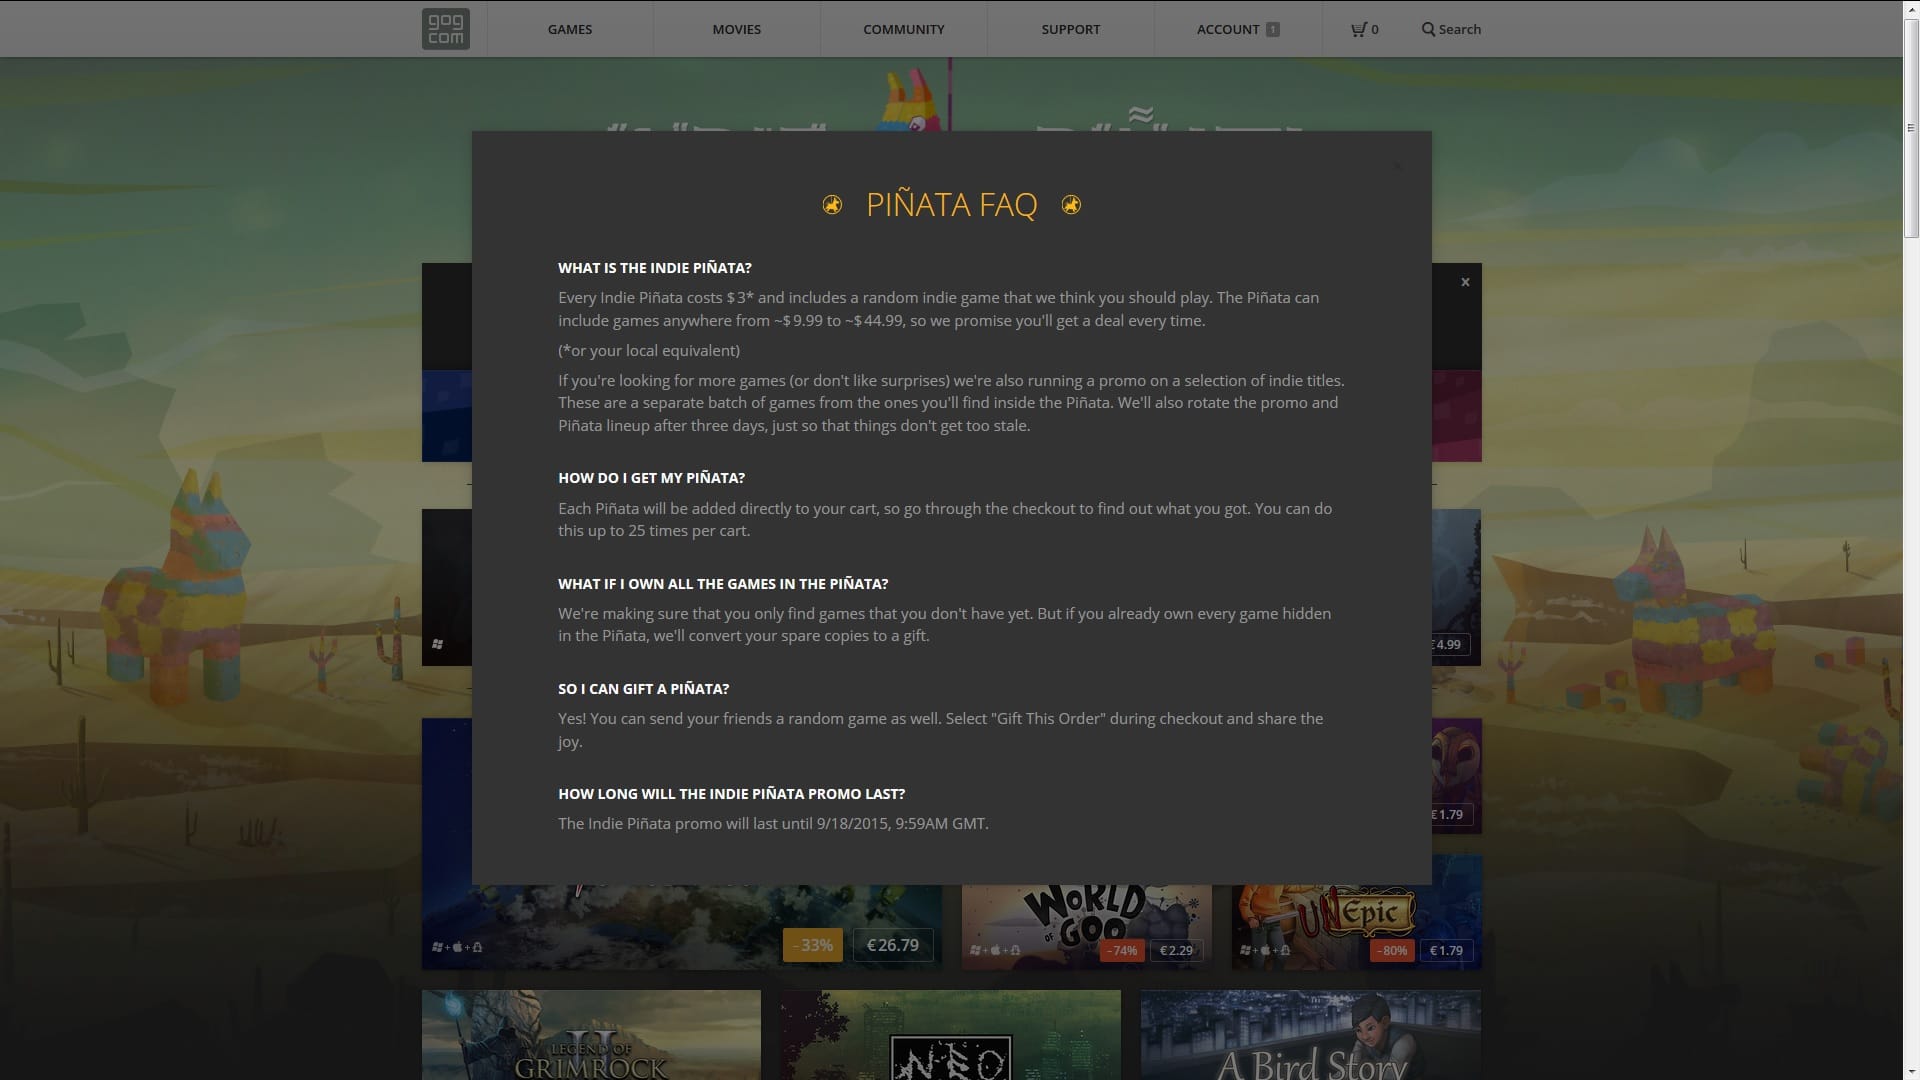Click the '(*or your local equivalent)' note
1920x1080 pixels.
(649, 351)
